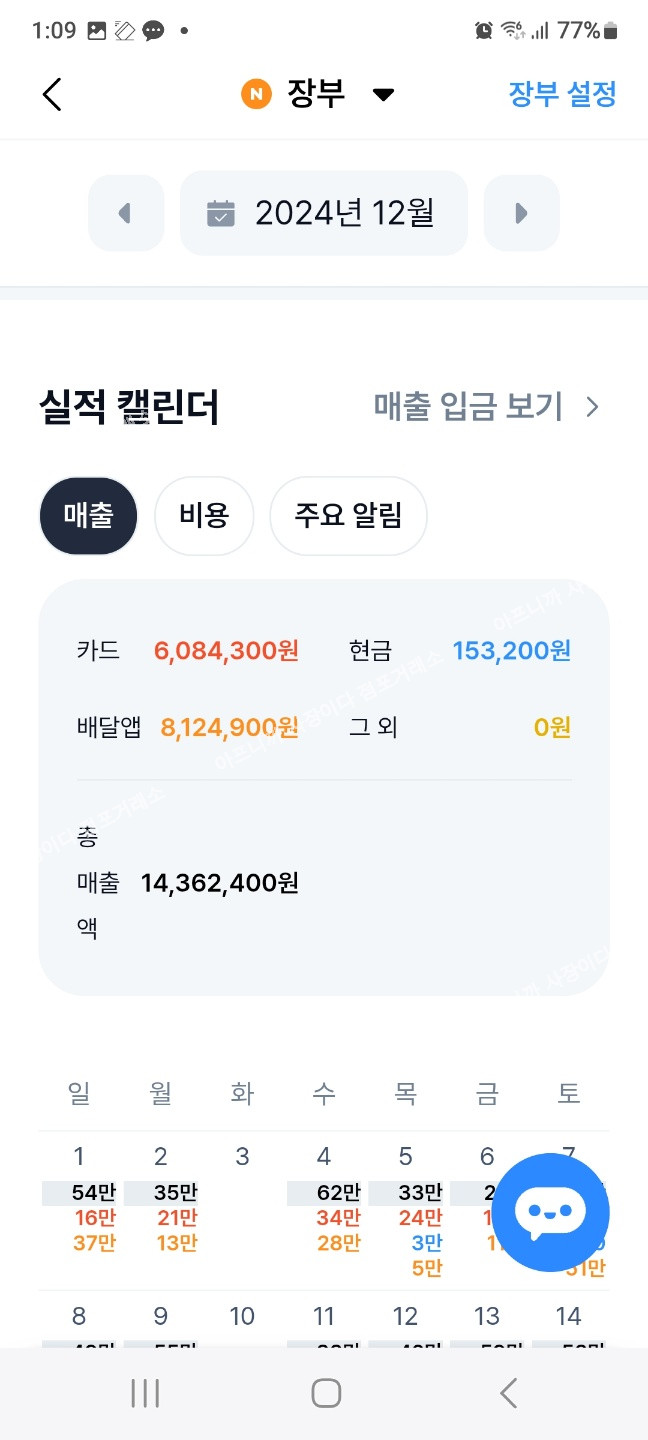Screen dimensions: 648x1440
Task: Open 장부 설정 link
Action: click(x=562, y=95)
